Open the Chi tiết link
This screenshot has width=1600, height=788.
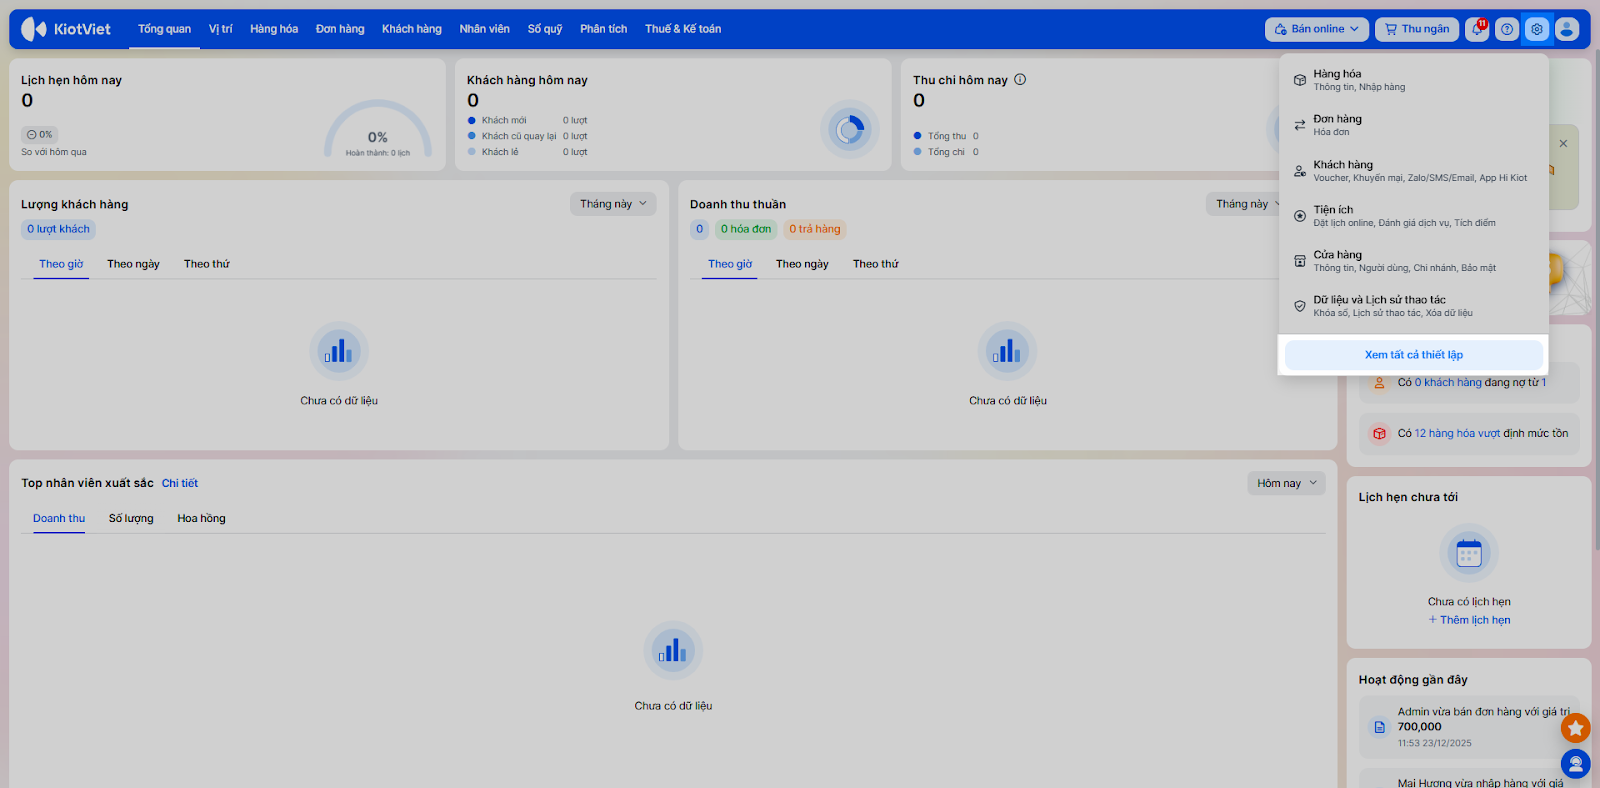click(180, 483)
